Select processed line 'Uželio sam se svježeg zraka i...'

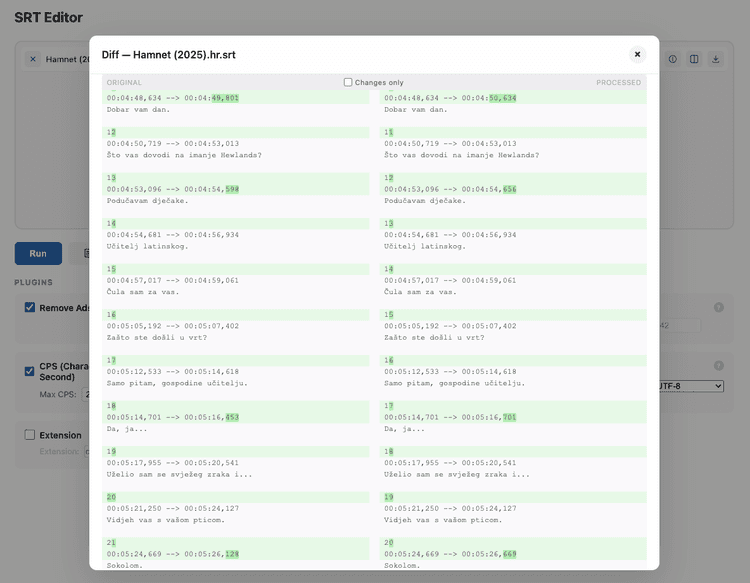[x=457, y=474]
